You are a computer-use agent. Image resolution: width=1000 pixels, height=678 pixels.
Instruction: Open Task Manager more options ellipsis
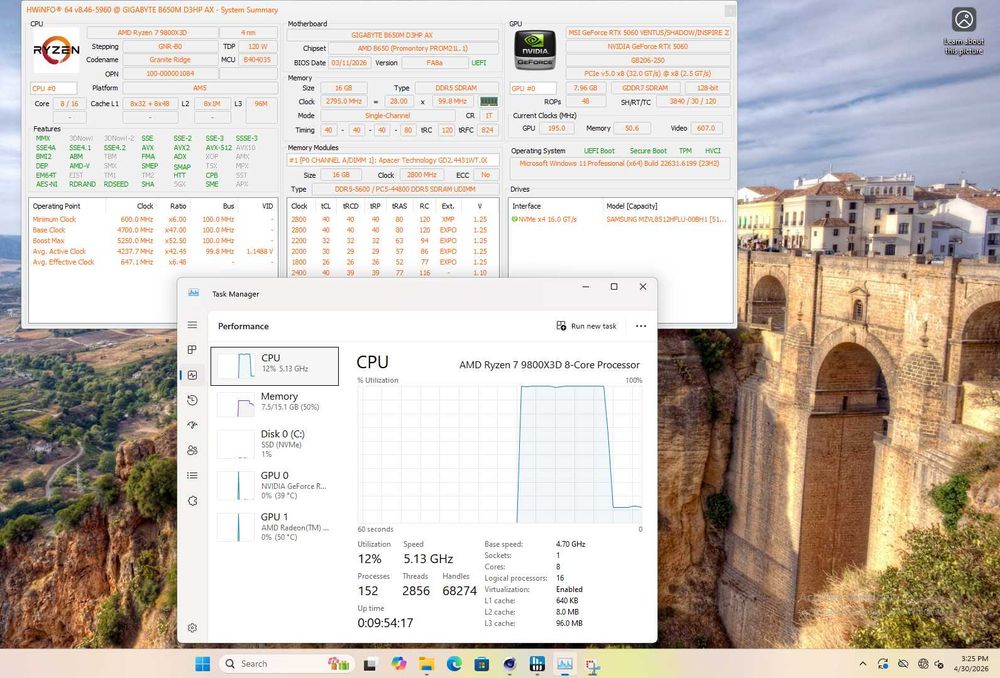click(x=641, y=326)
